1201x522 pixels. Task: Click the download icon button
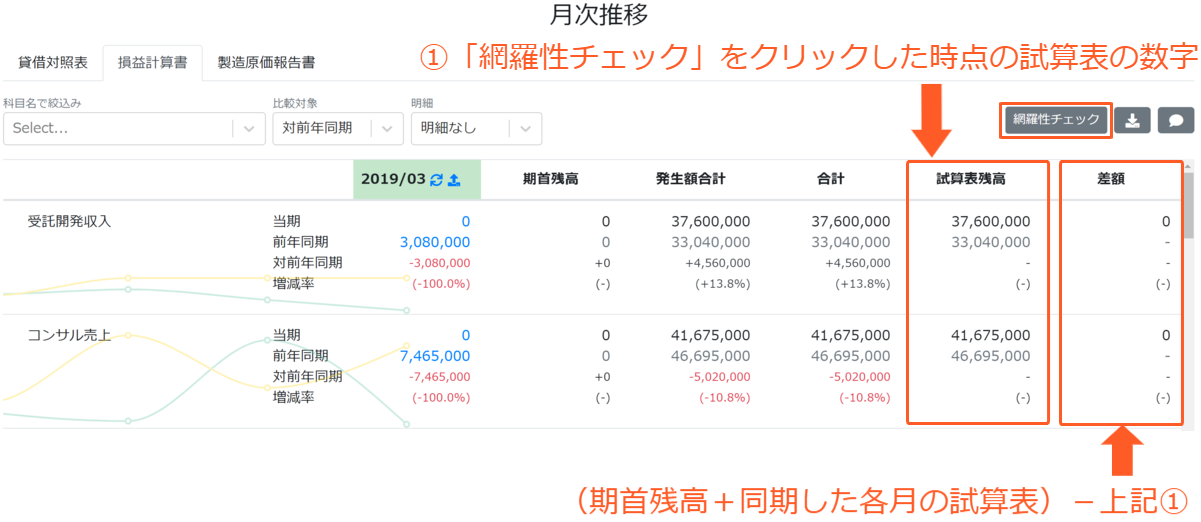1132,120
